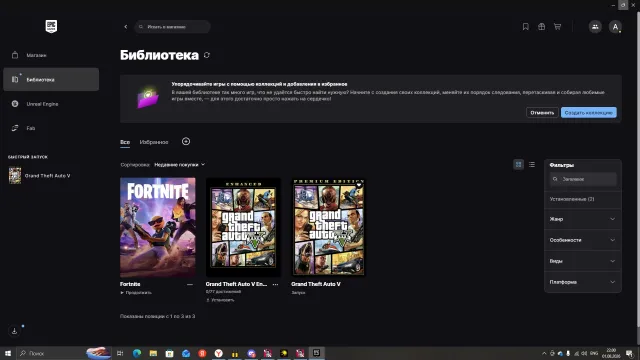Screen dimensions: 640x360
Task: Click the volume tray icon
Action: 584,353
